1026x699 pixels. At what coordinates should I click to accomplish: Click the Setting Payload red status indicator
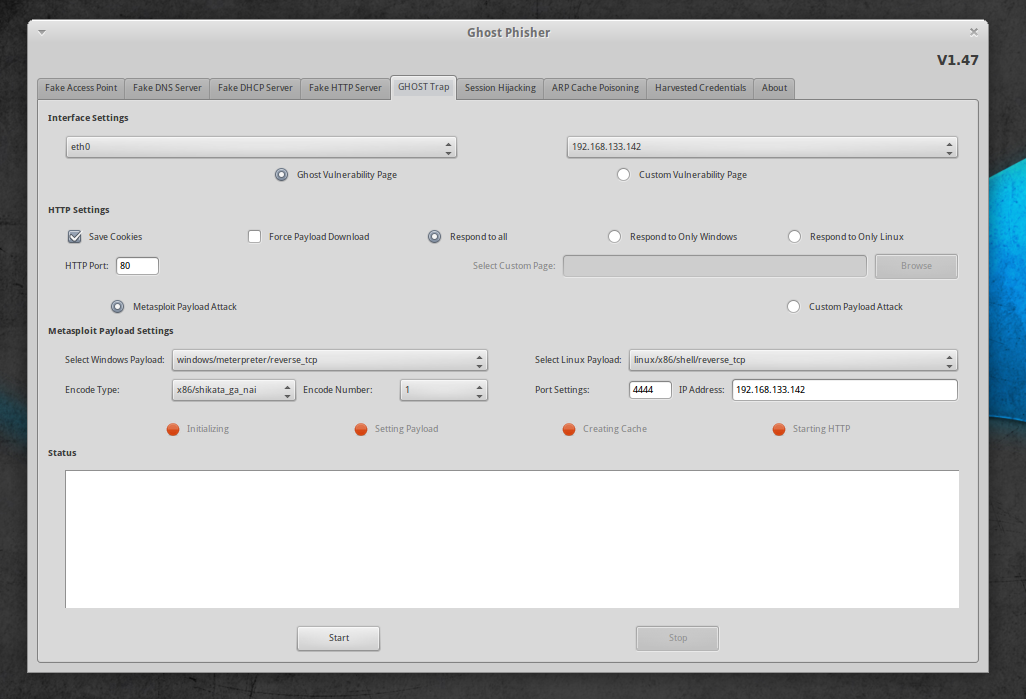click(361, 429)
